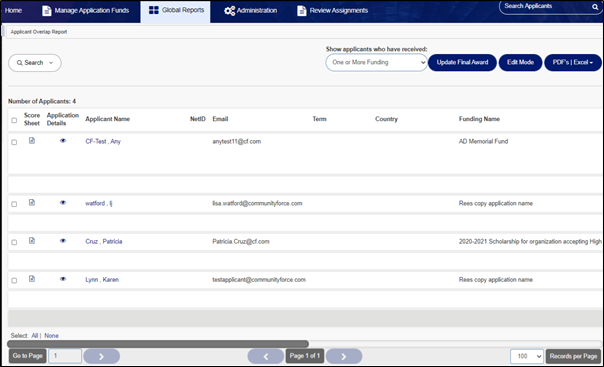
Task: Check the box for Cruz, Patricia row
Action: (x=14, y=242)
